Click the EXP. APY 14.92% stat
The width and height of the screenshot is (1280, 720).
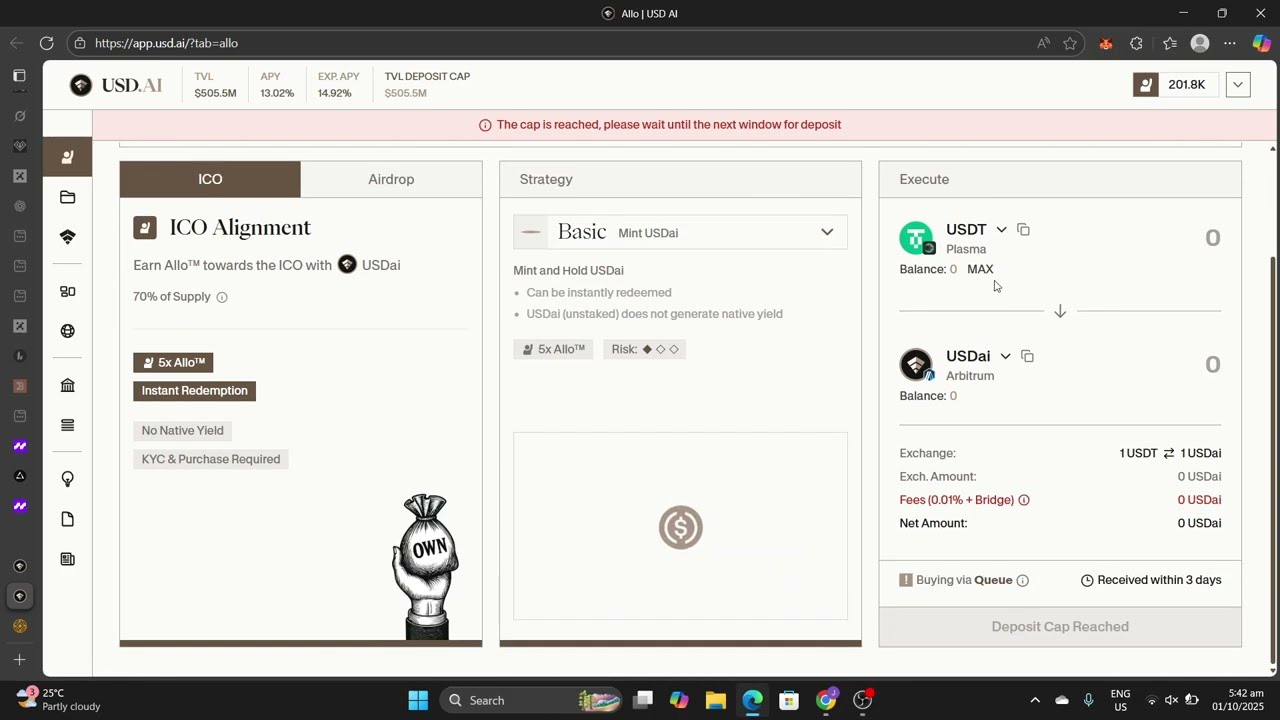(338, 85)
